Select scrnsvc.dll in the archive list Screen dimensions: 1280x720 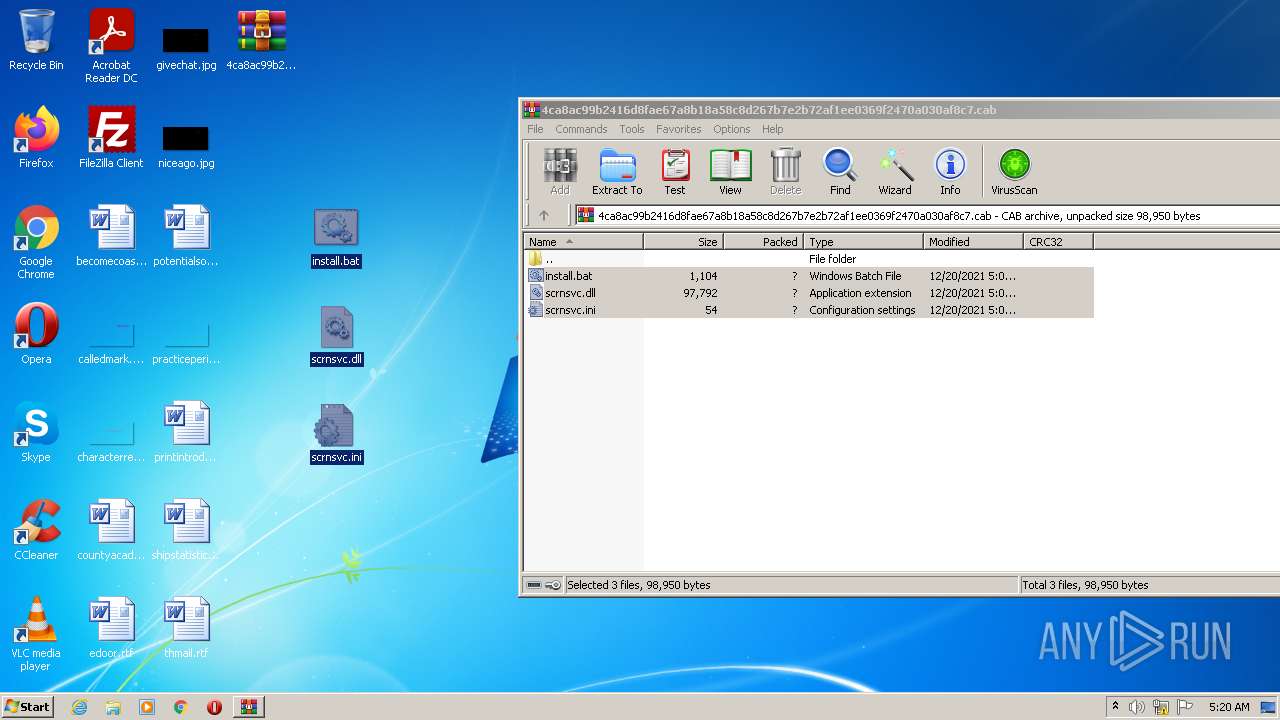tap(809, 293)
